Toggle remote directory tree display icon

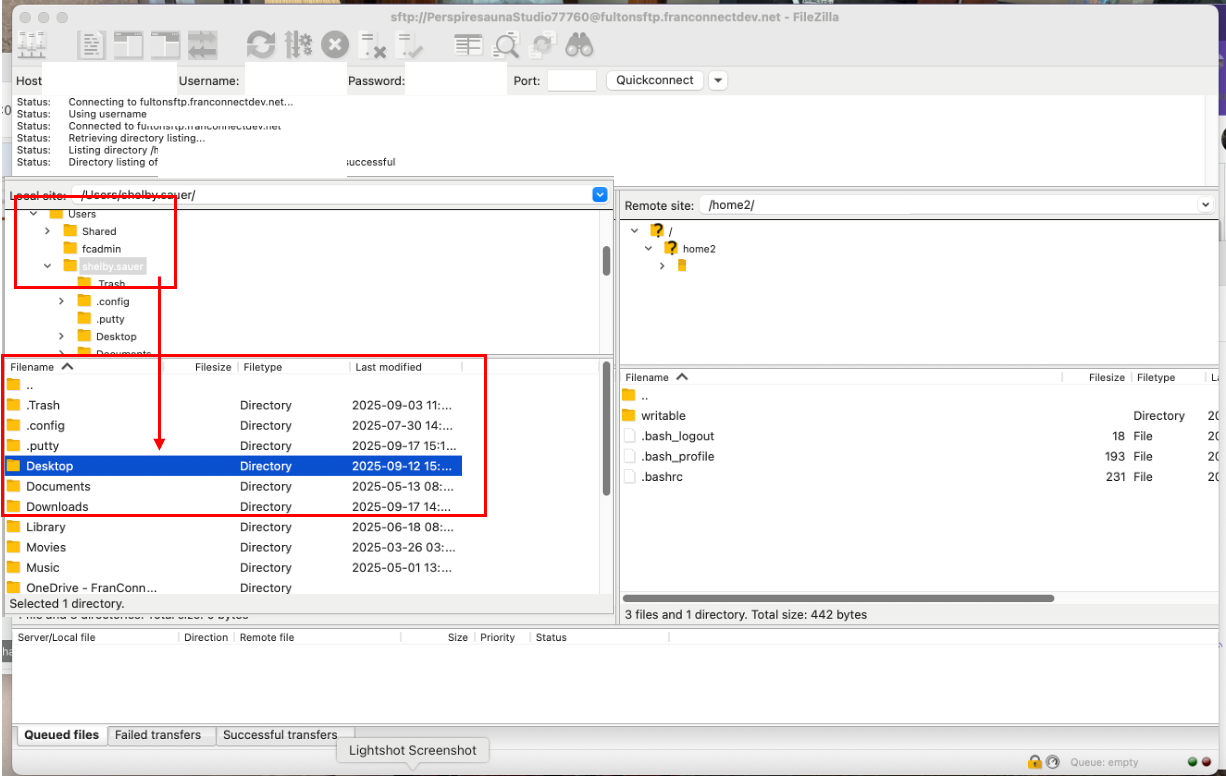pyautogui.click(x=165, y=45)
